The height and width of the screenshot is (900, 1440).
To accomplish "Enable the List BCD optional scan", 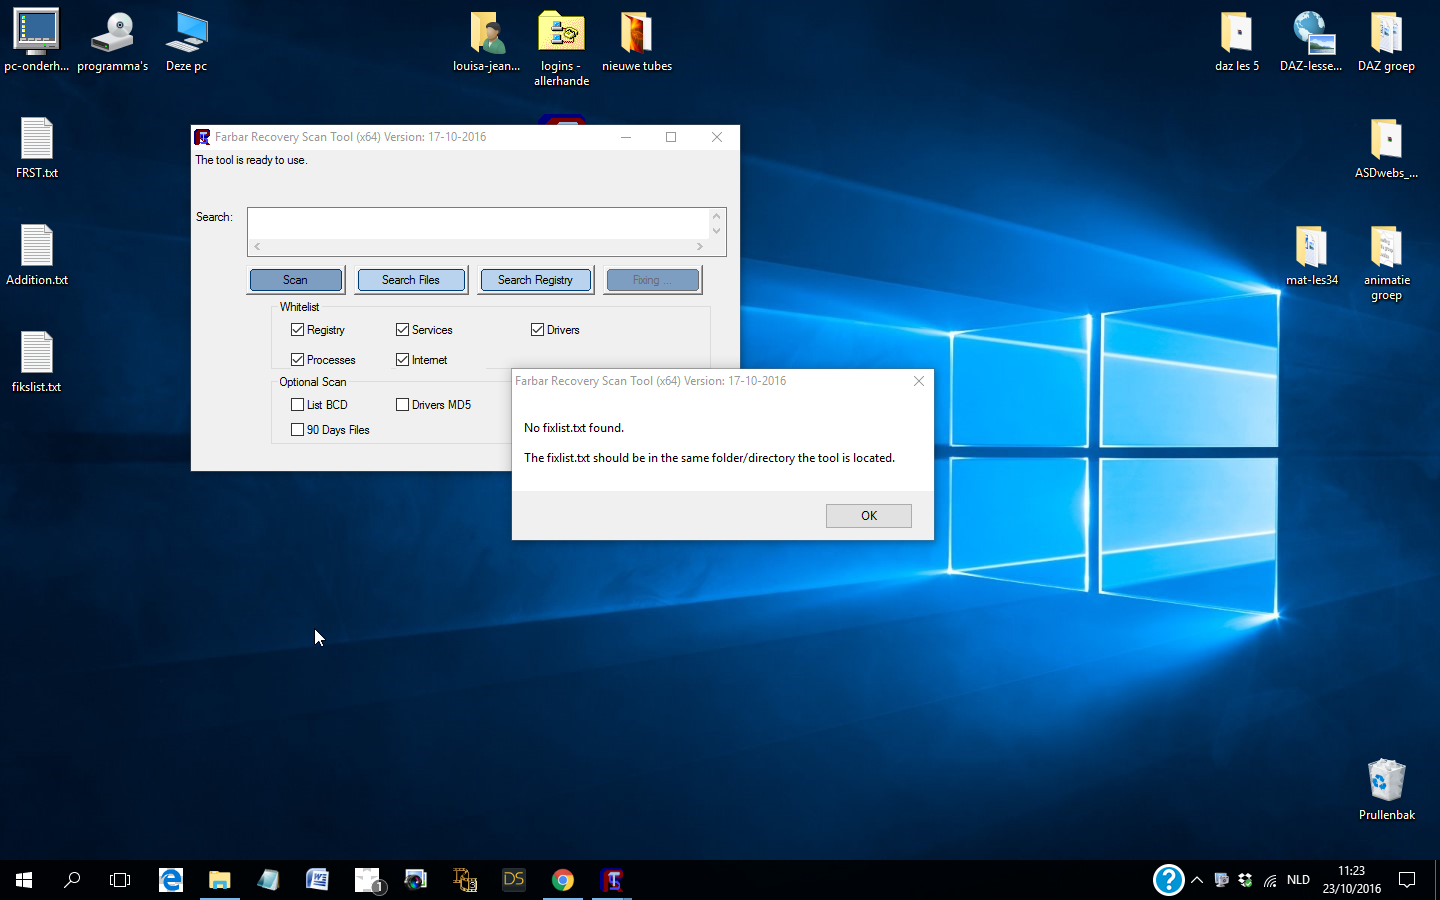I will coord(298,405).
